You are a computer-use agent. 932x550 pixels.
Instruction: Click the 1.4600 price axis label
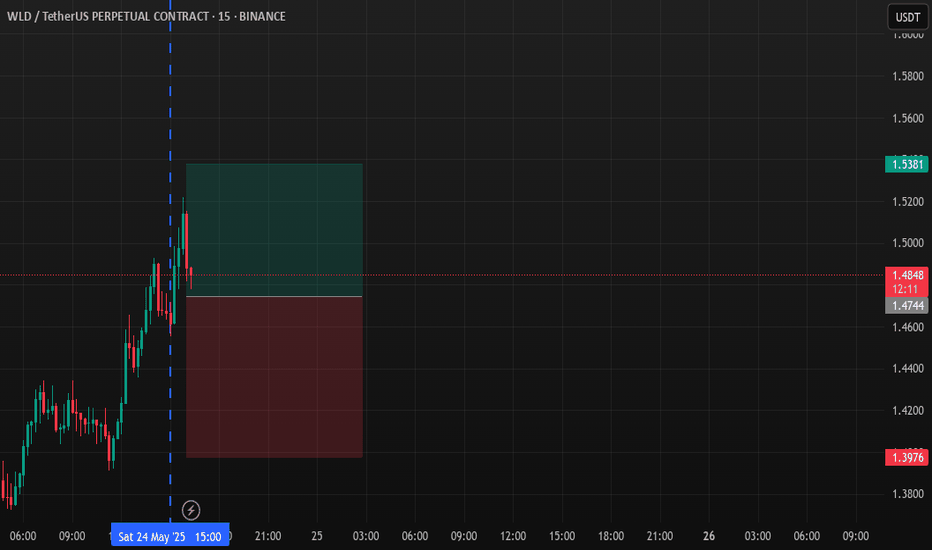coord(908,327)
